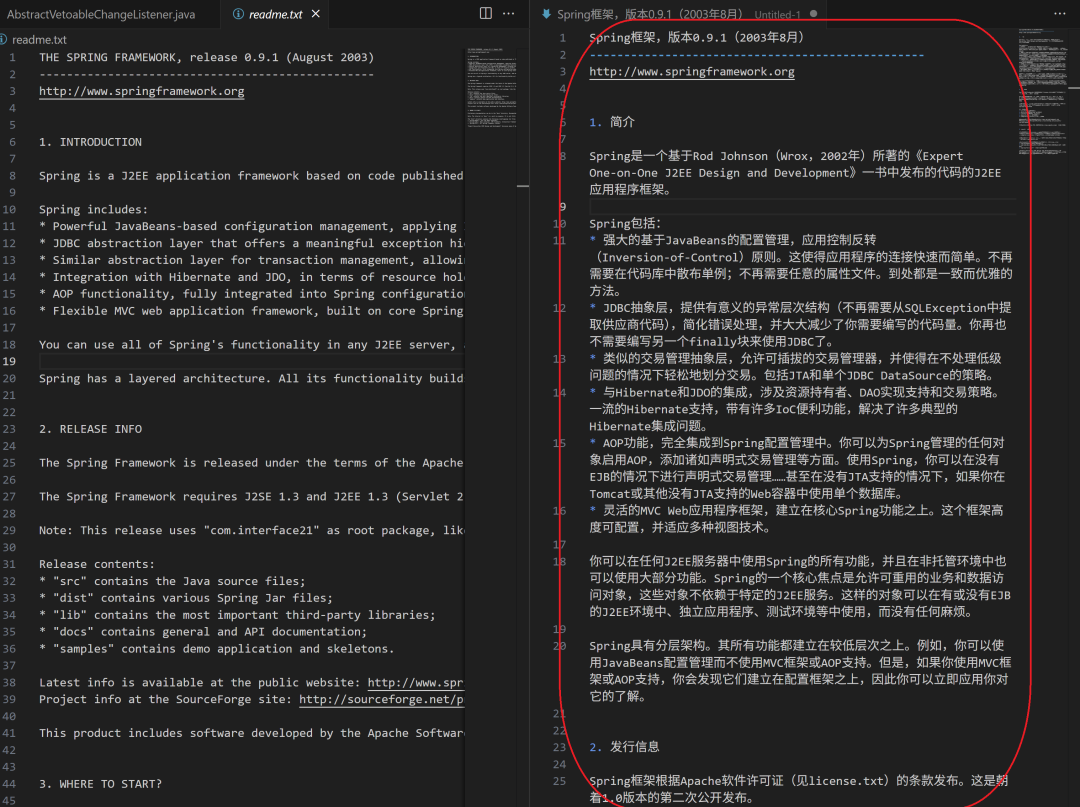The image size is (1080, 807).
Task: Click the '与Hibernate和JDO的集成' bullet in right editor
Action: 796,409
